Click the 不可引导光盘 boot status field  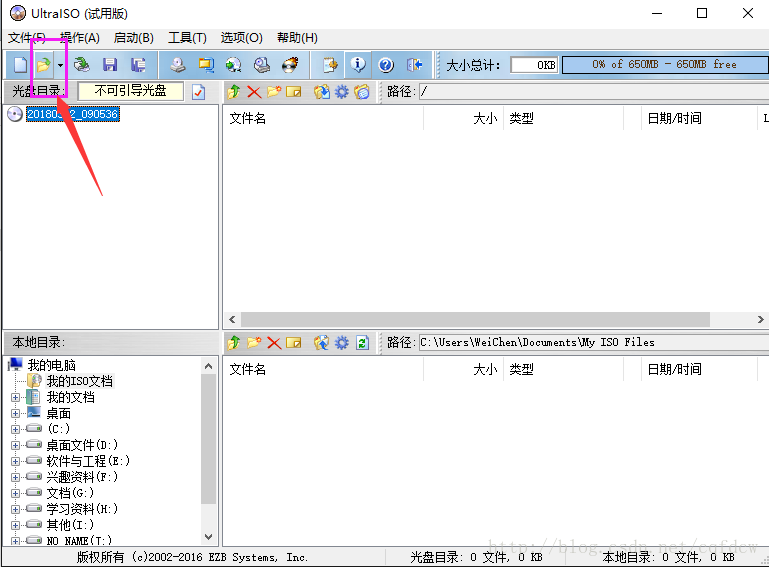point(130,91)
